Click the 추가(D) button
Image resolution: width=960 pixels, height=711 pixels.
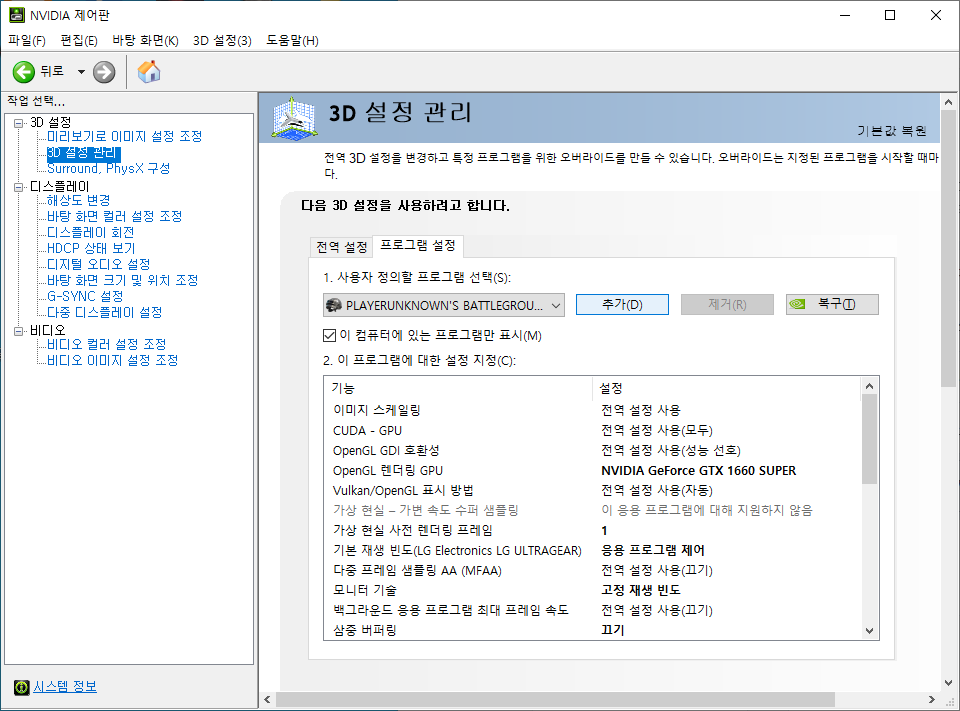click(622, 304)
